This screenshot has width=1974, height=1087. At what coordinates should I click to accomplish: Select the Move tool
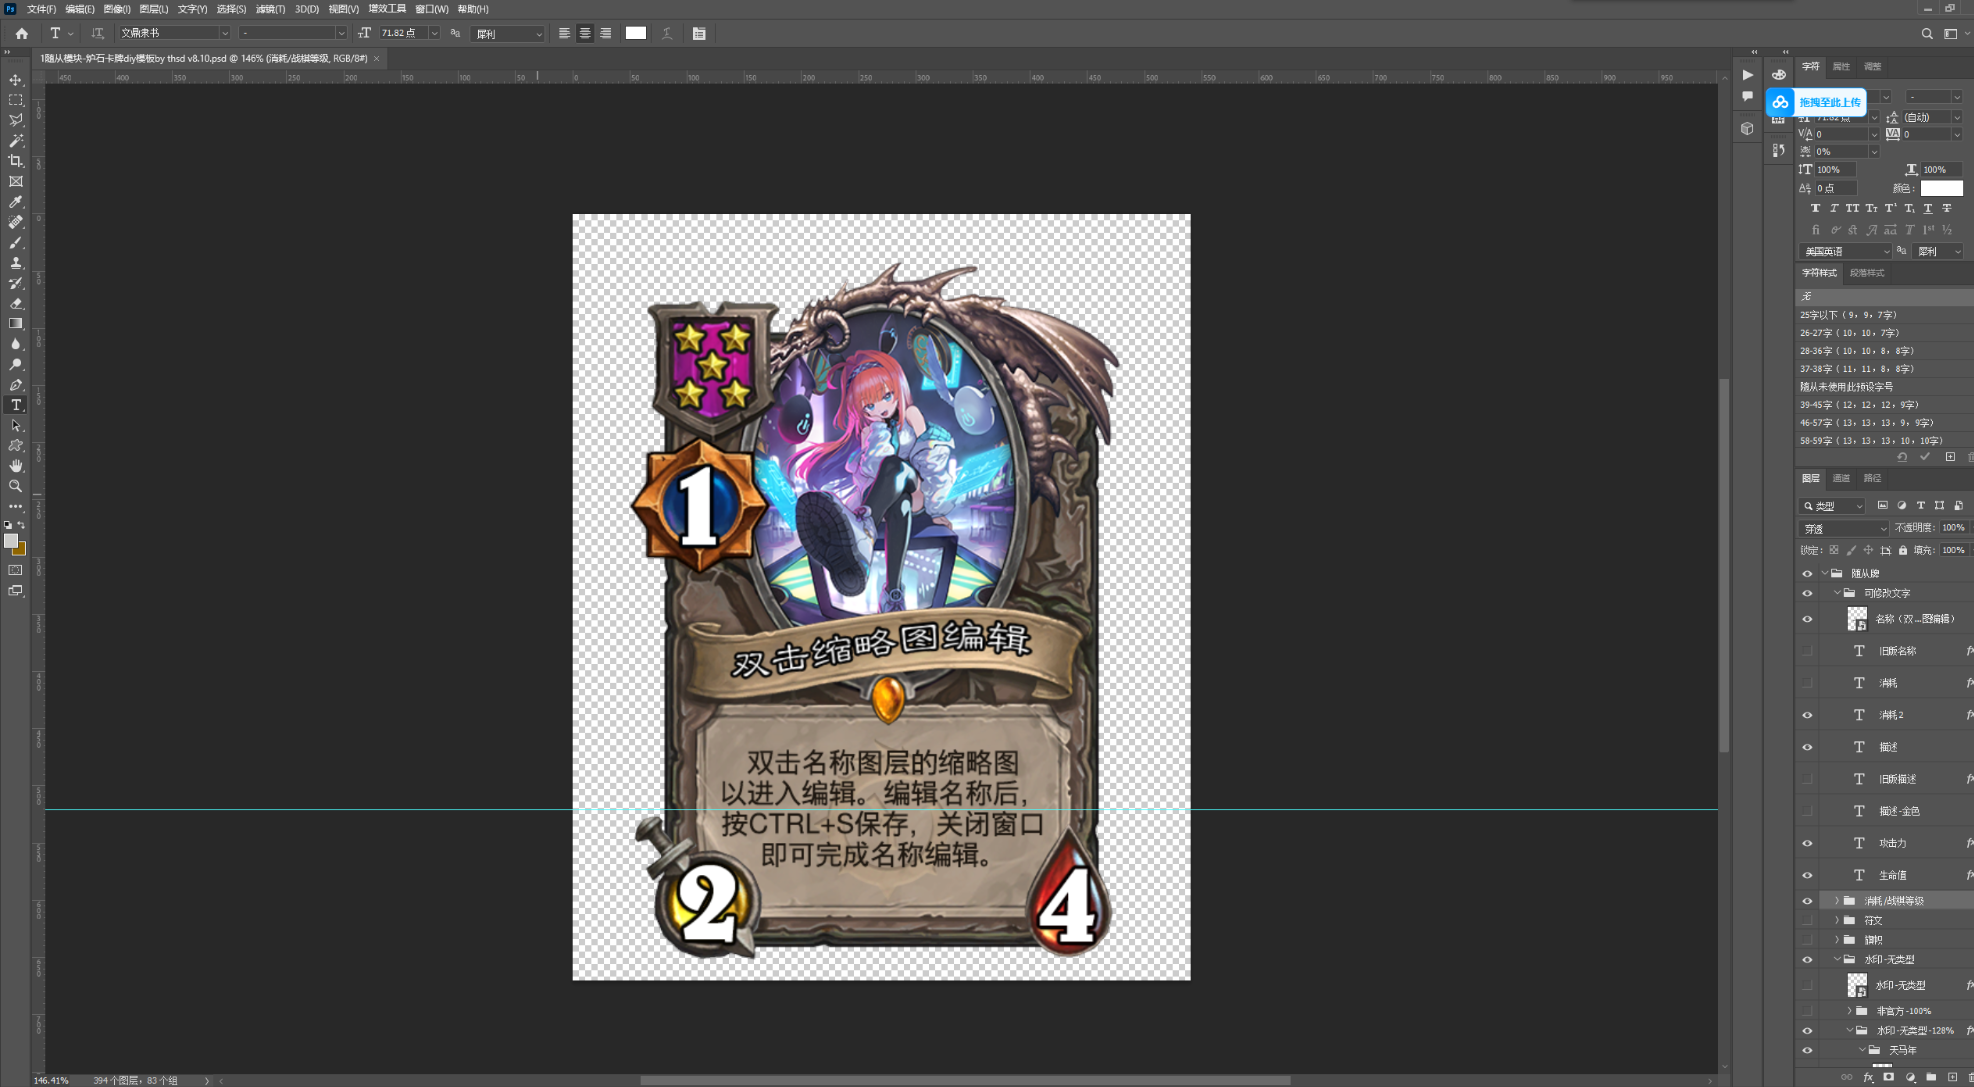click(x=16, y=80)
